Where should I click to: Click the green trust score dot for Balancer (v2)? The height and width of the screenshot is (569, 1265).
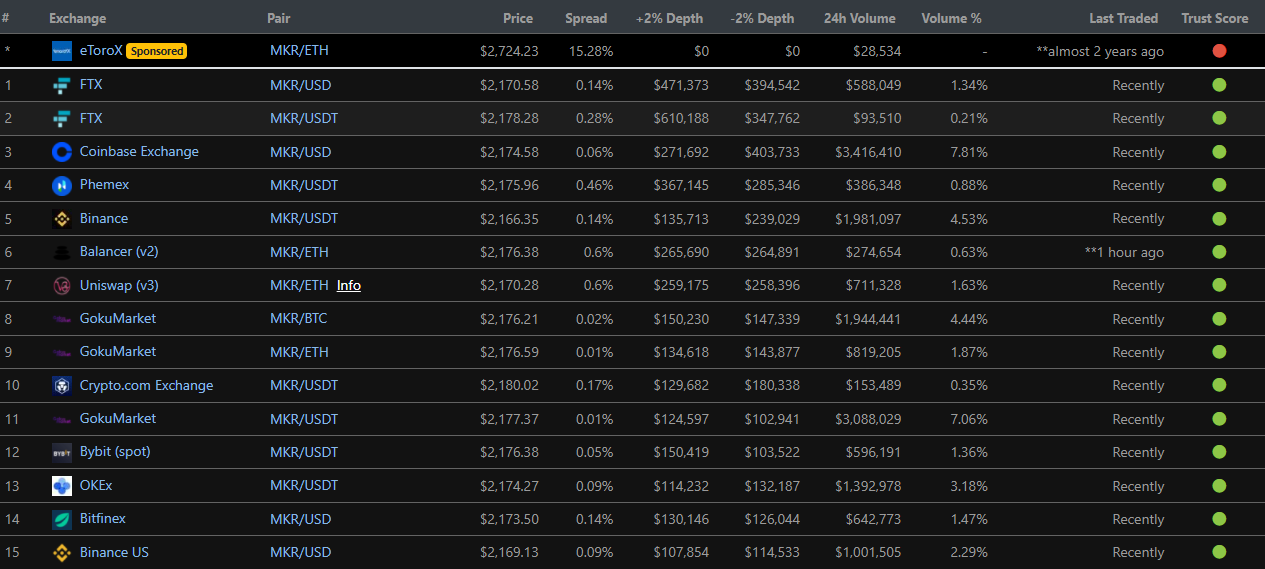tap(1219, 252)
